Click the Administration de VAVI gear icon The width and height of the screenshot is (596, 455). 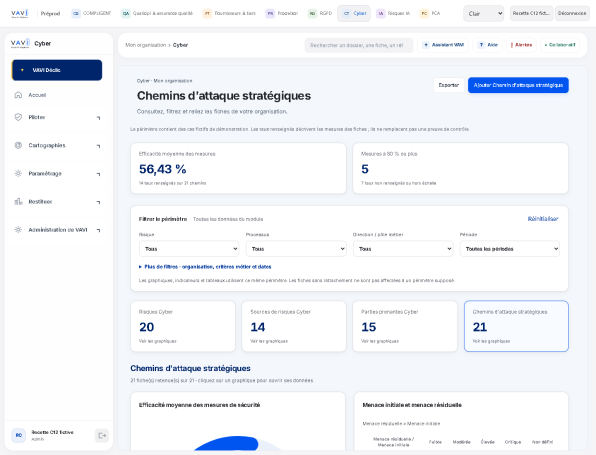pos(18,230)
